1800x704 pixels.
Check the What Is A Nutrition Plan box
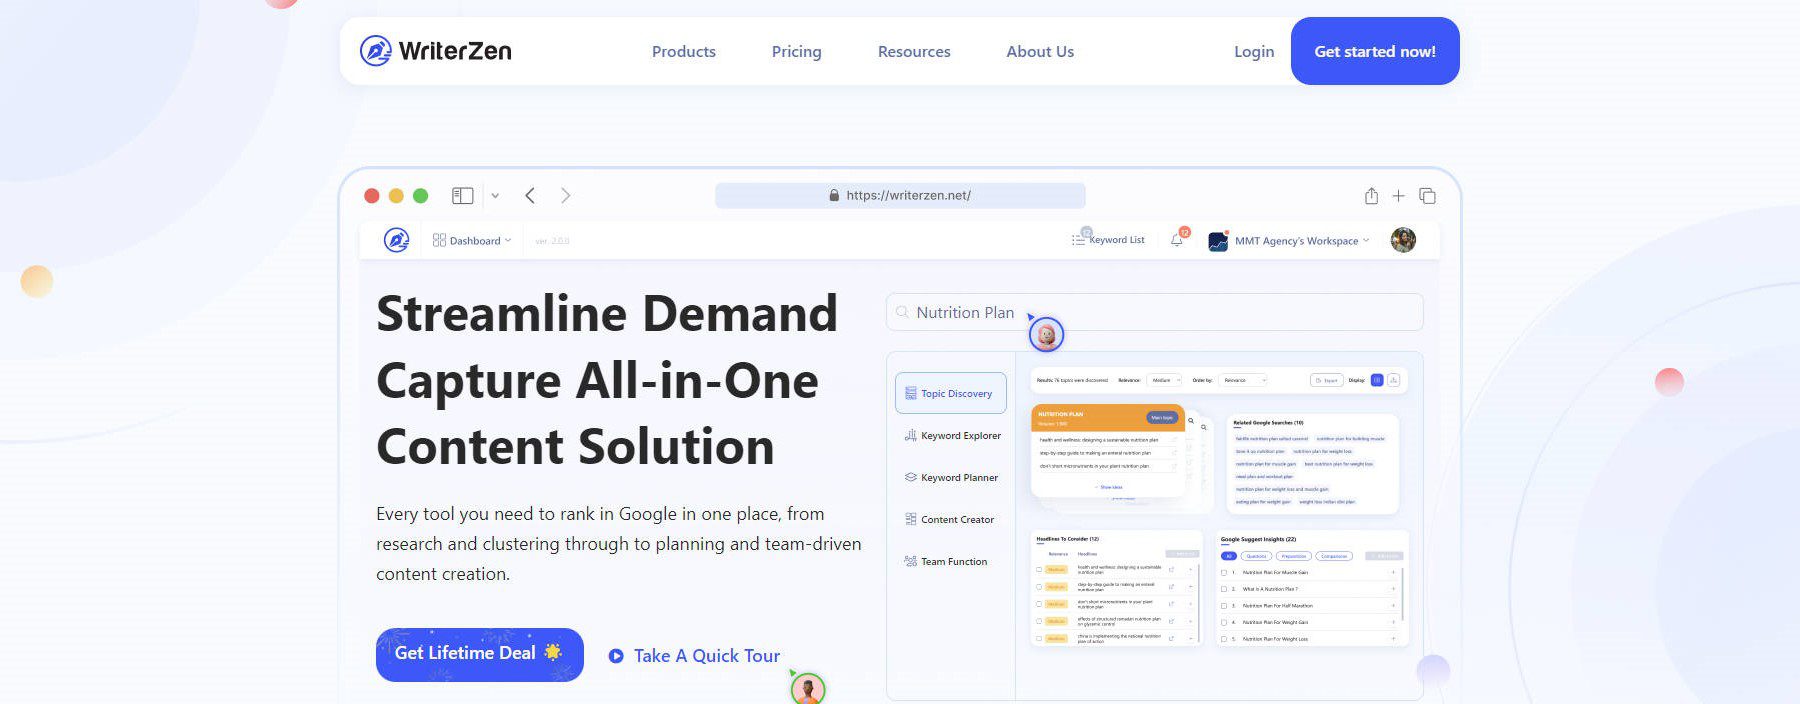point(1224,589)
